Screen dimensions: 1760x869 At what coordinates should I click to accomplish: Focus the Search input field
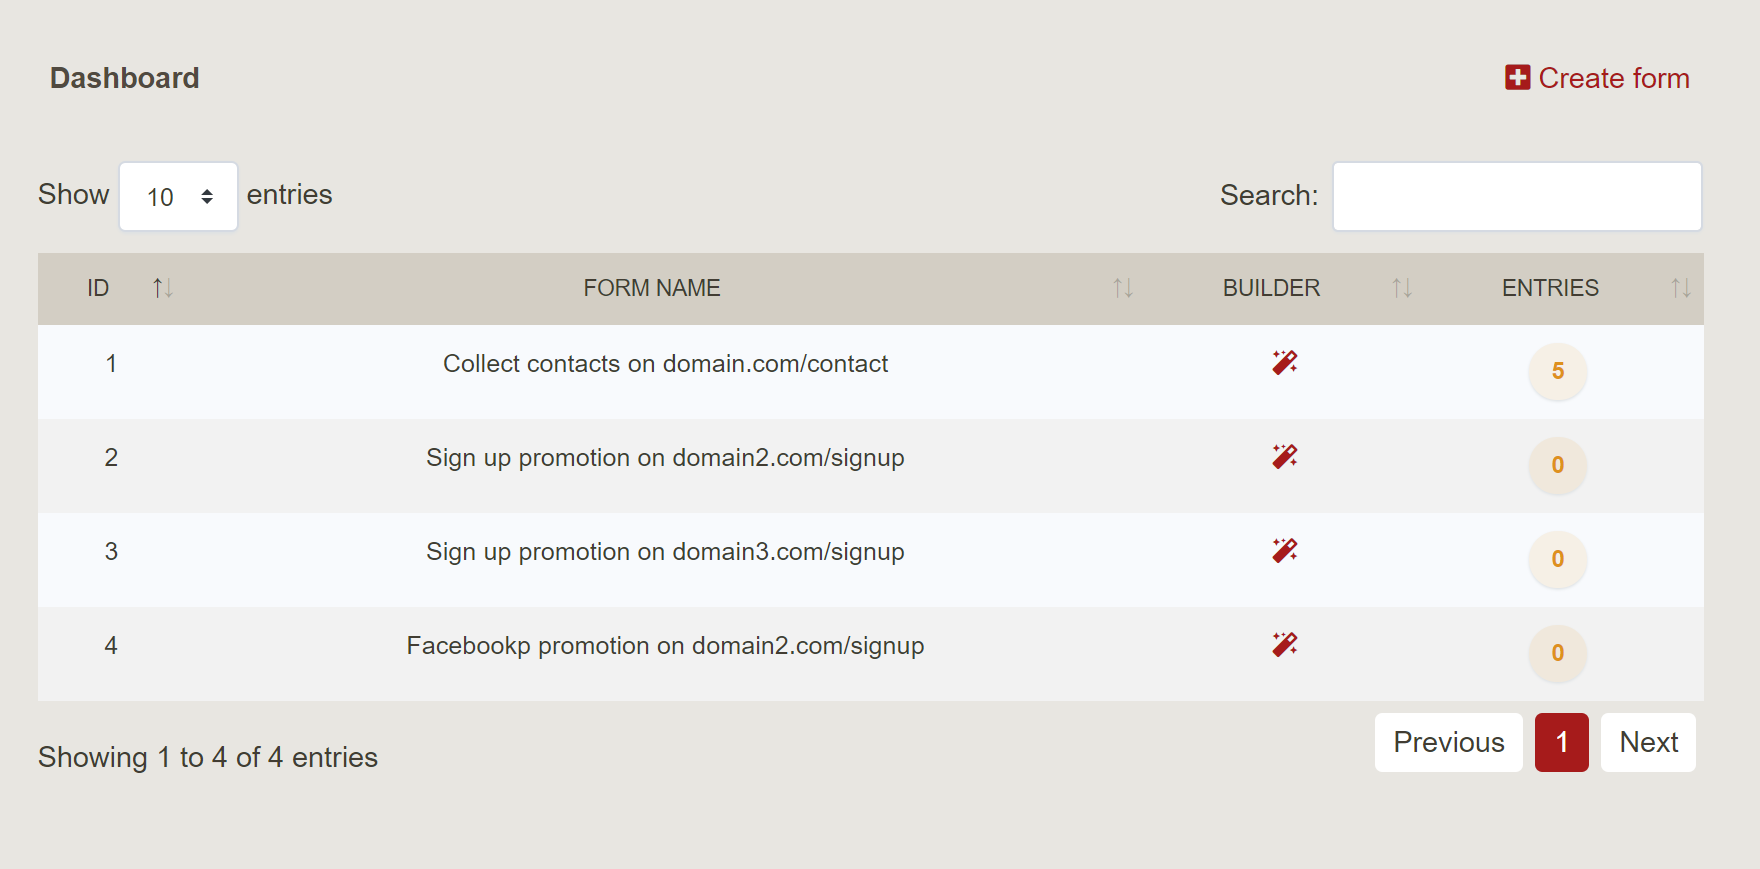pos(1517,197)
